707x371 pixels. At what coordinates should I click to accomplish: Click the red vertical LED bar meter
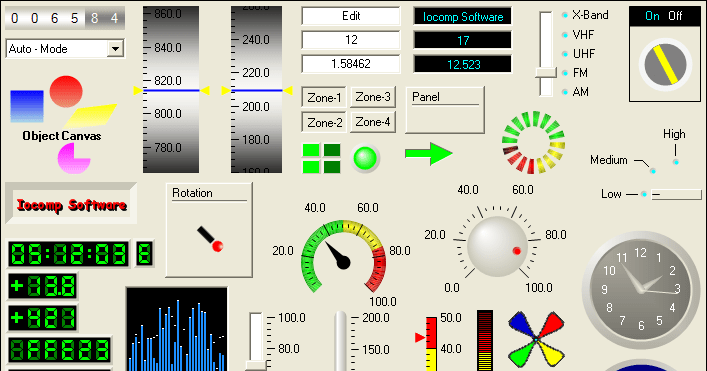(485, 340)
